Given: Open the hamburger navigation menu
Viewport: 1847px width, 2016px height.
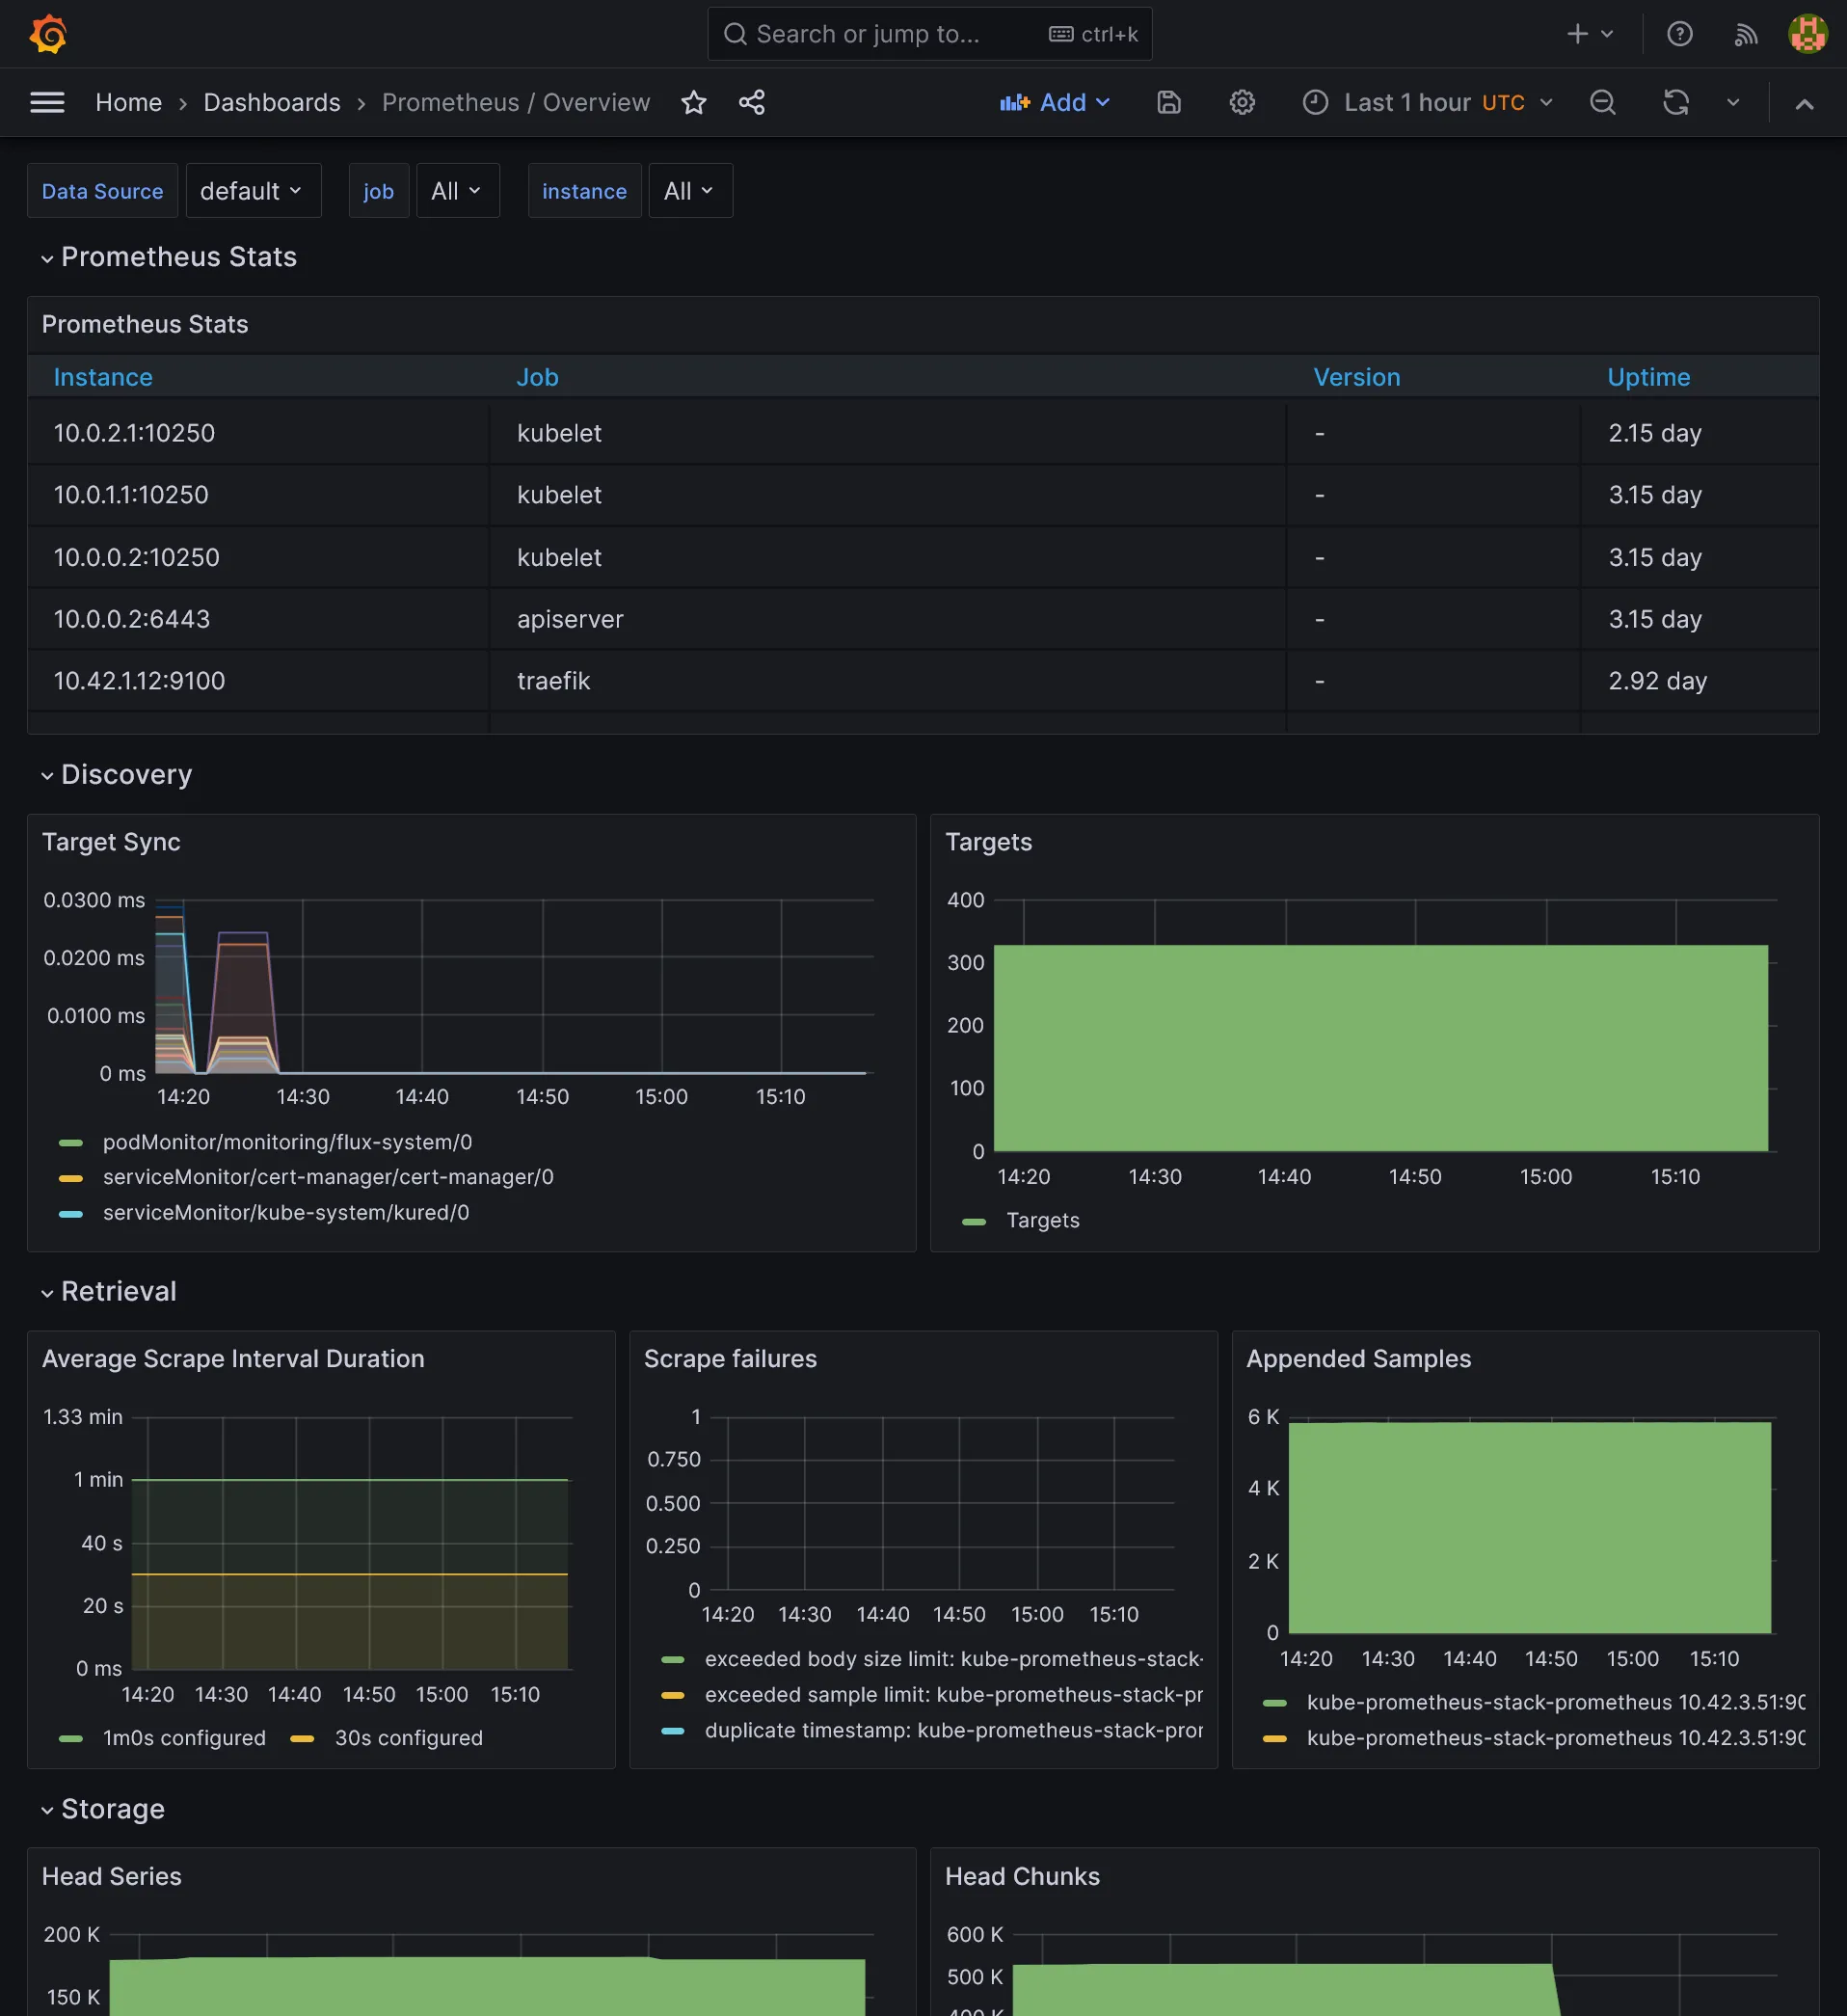Looking at the screenshot, I should [47, 102].
